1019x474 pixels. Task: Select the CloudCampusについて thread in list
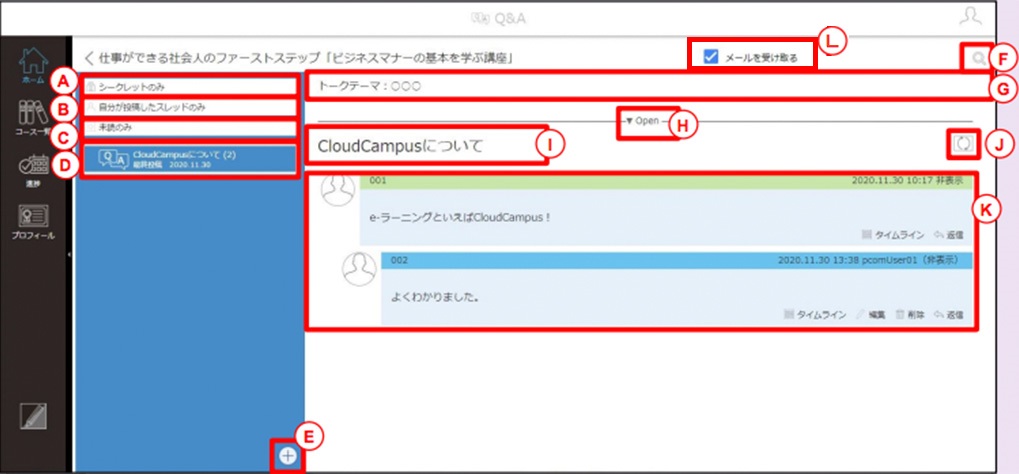tap(188, 159)
